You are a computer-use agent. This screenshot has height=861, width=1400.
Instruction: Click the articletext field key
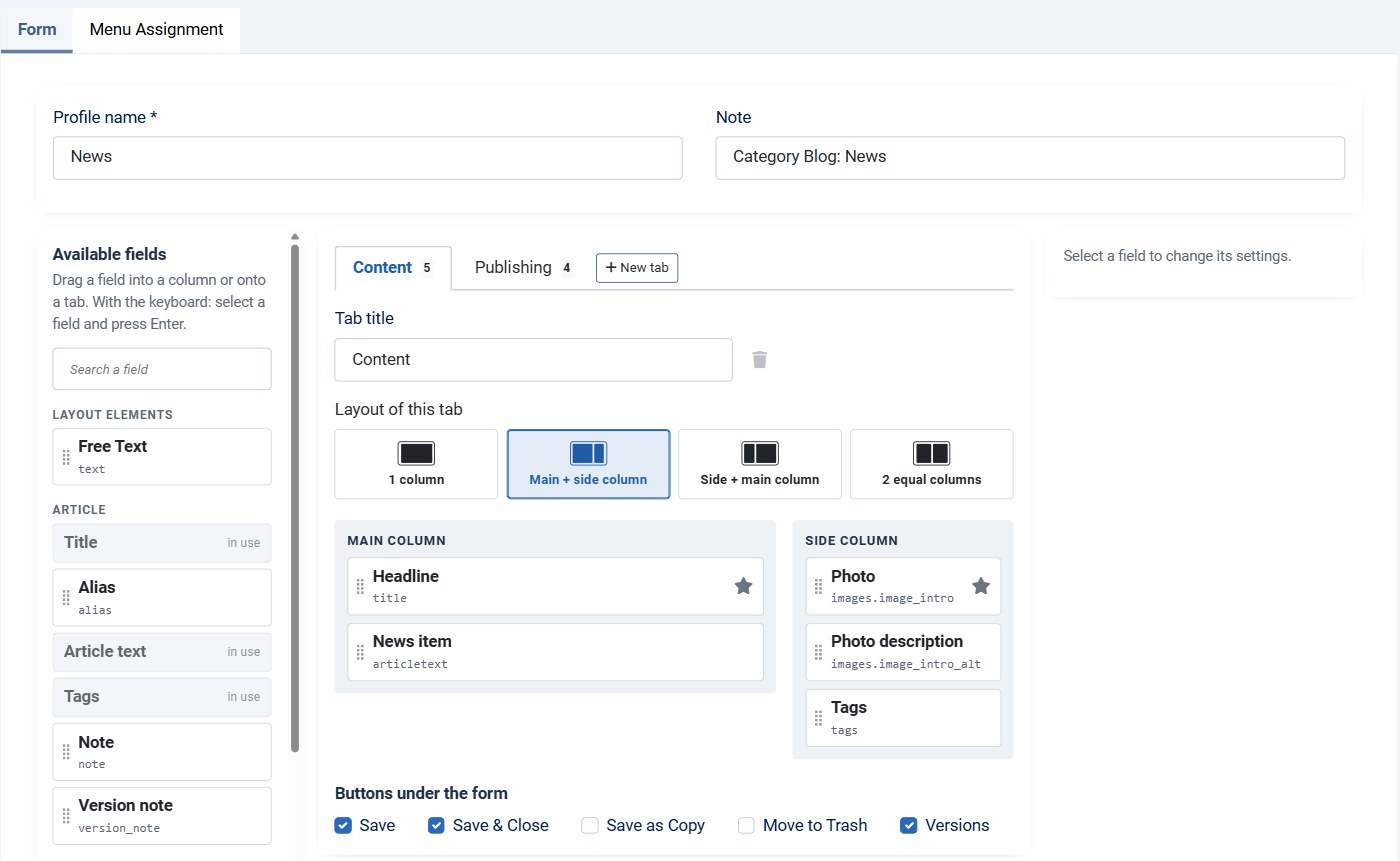[x=410, y=664]
